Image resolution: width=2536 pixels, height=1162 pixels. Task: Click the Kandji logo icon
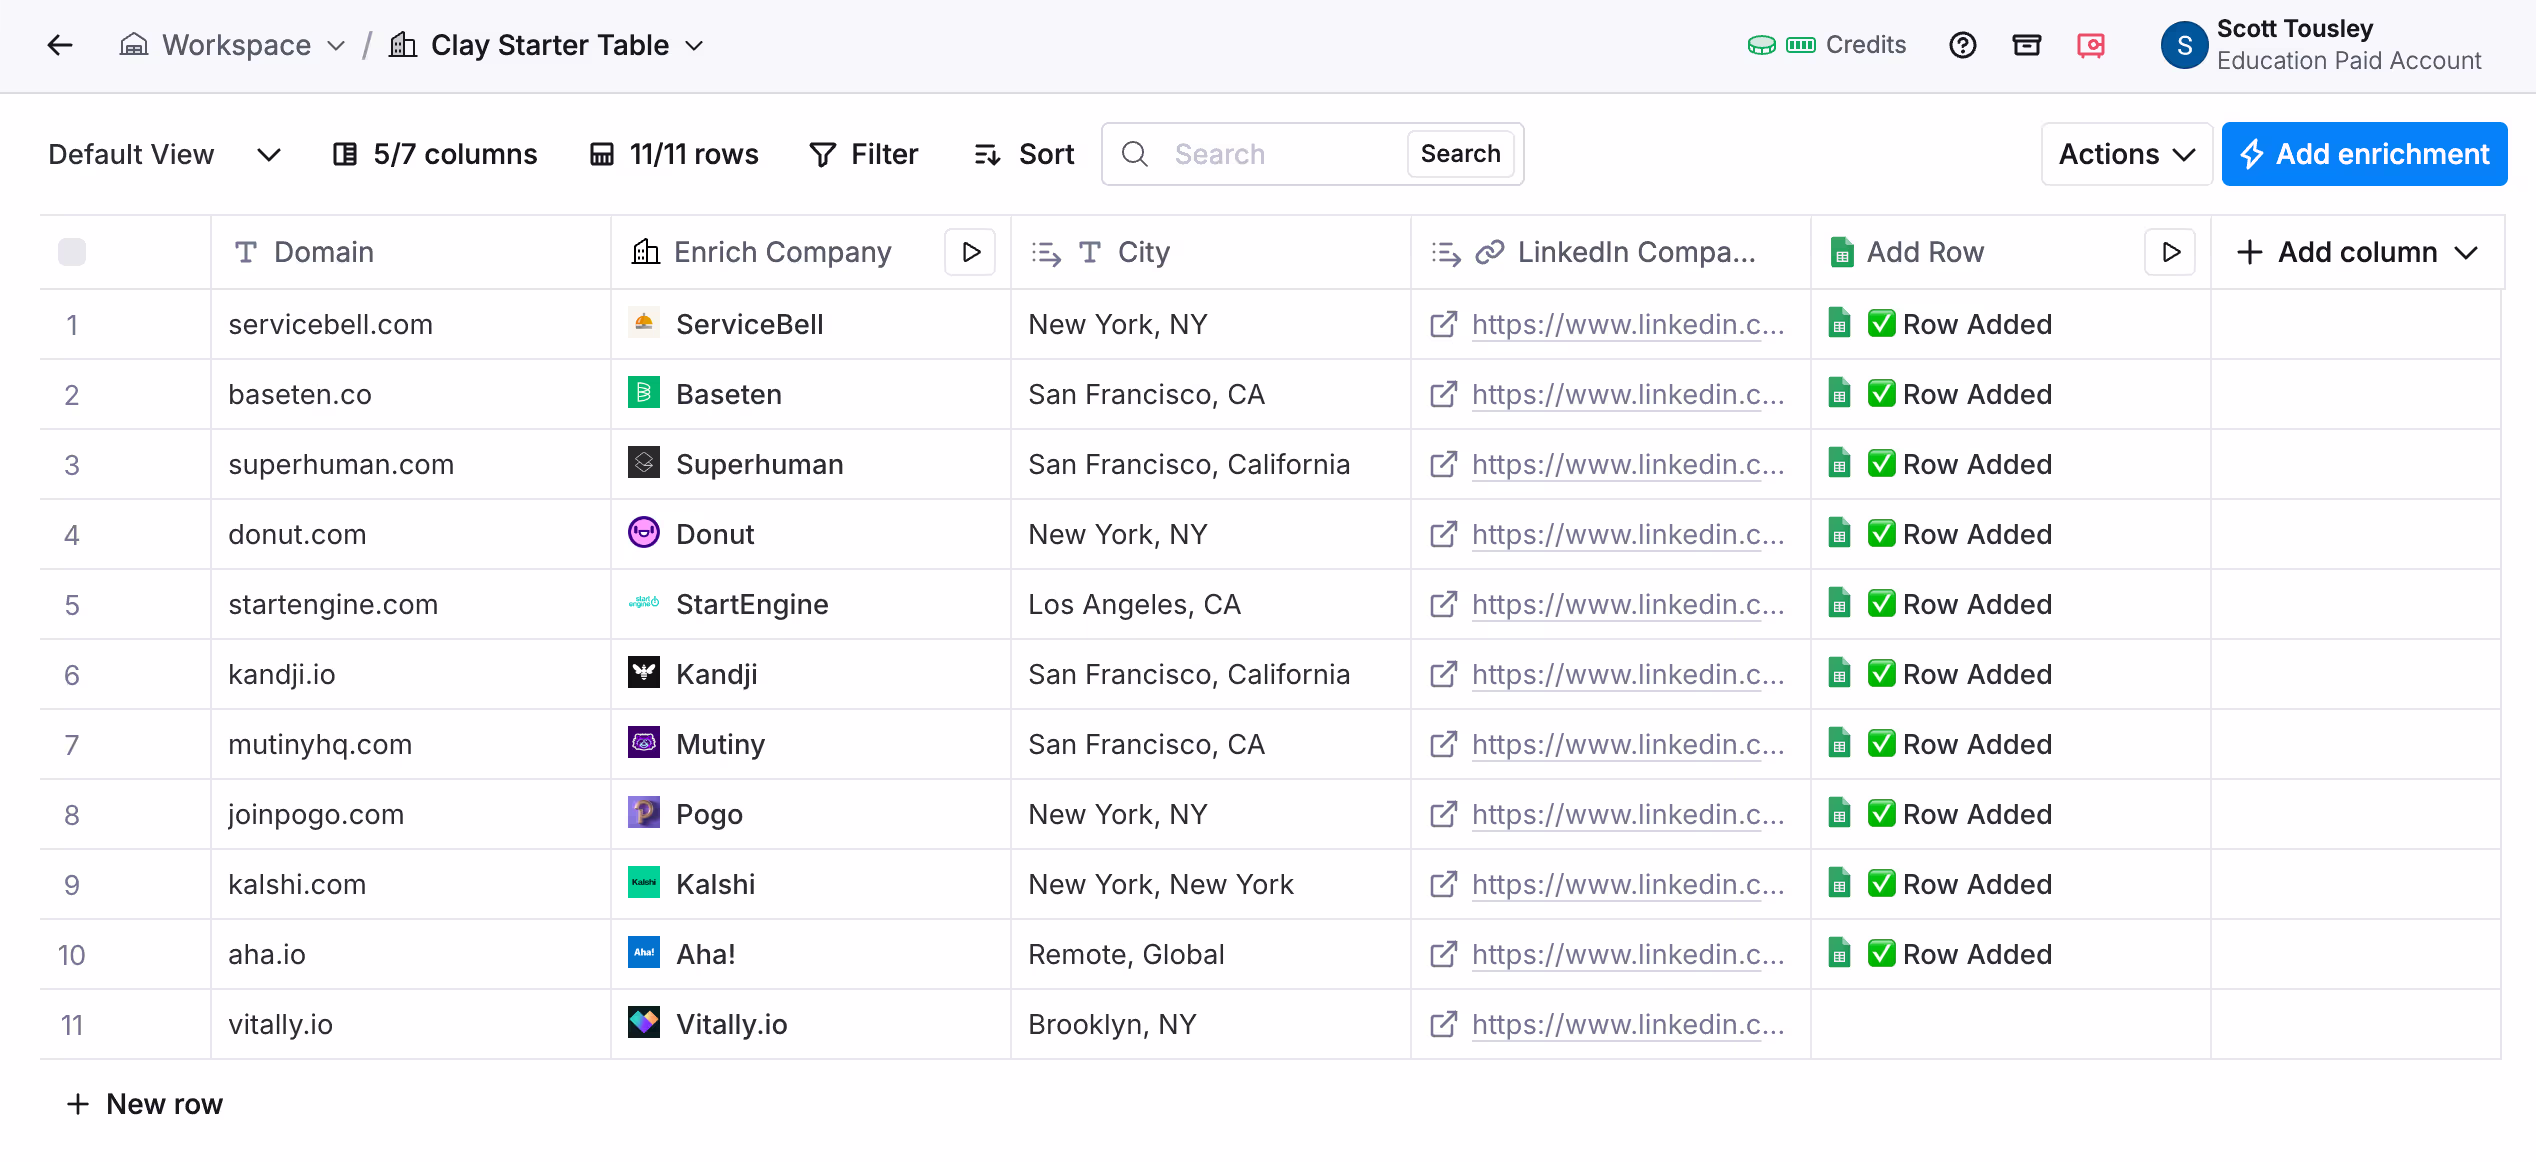tap(643, 673)
